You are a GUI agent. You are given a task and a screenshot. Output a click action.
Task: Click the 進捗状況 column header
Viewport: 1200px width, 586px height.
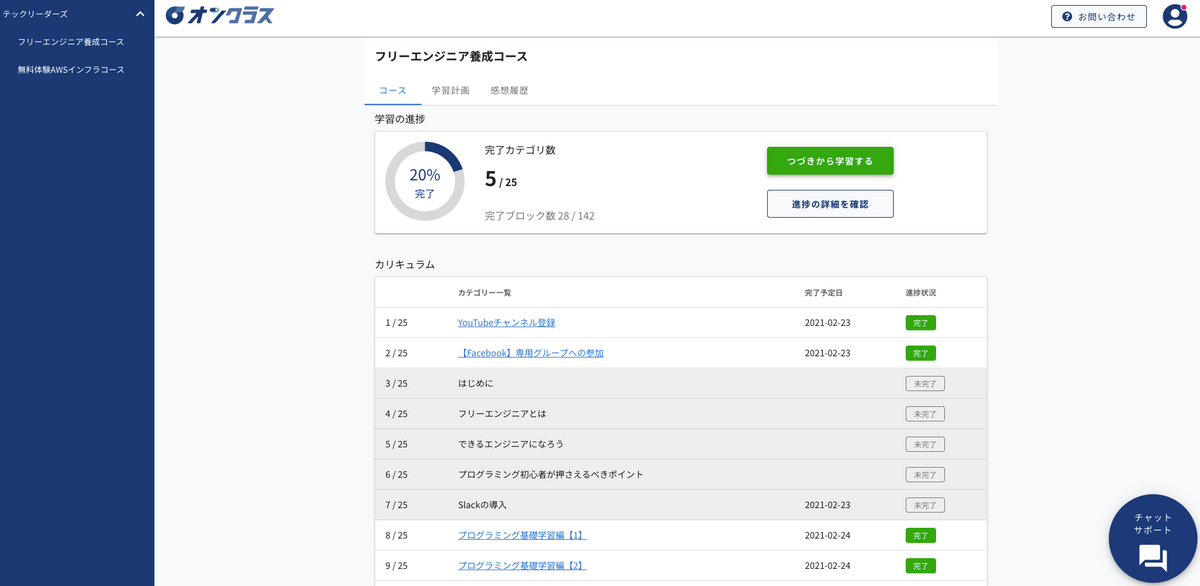point(921,293)
